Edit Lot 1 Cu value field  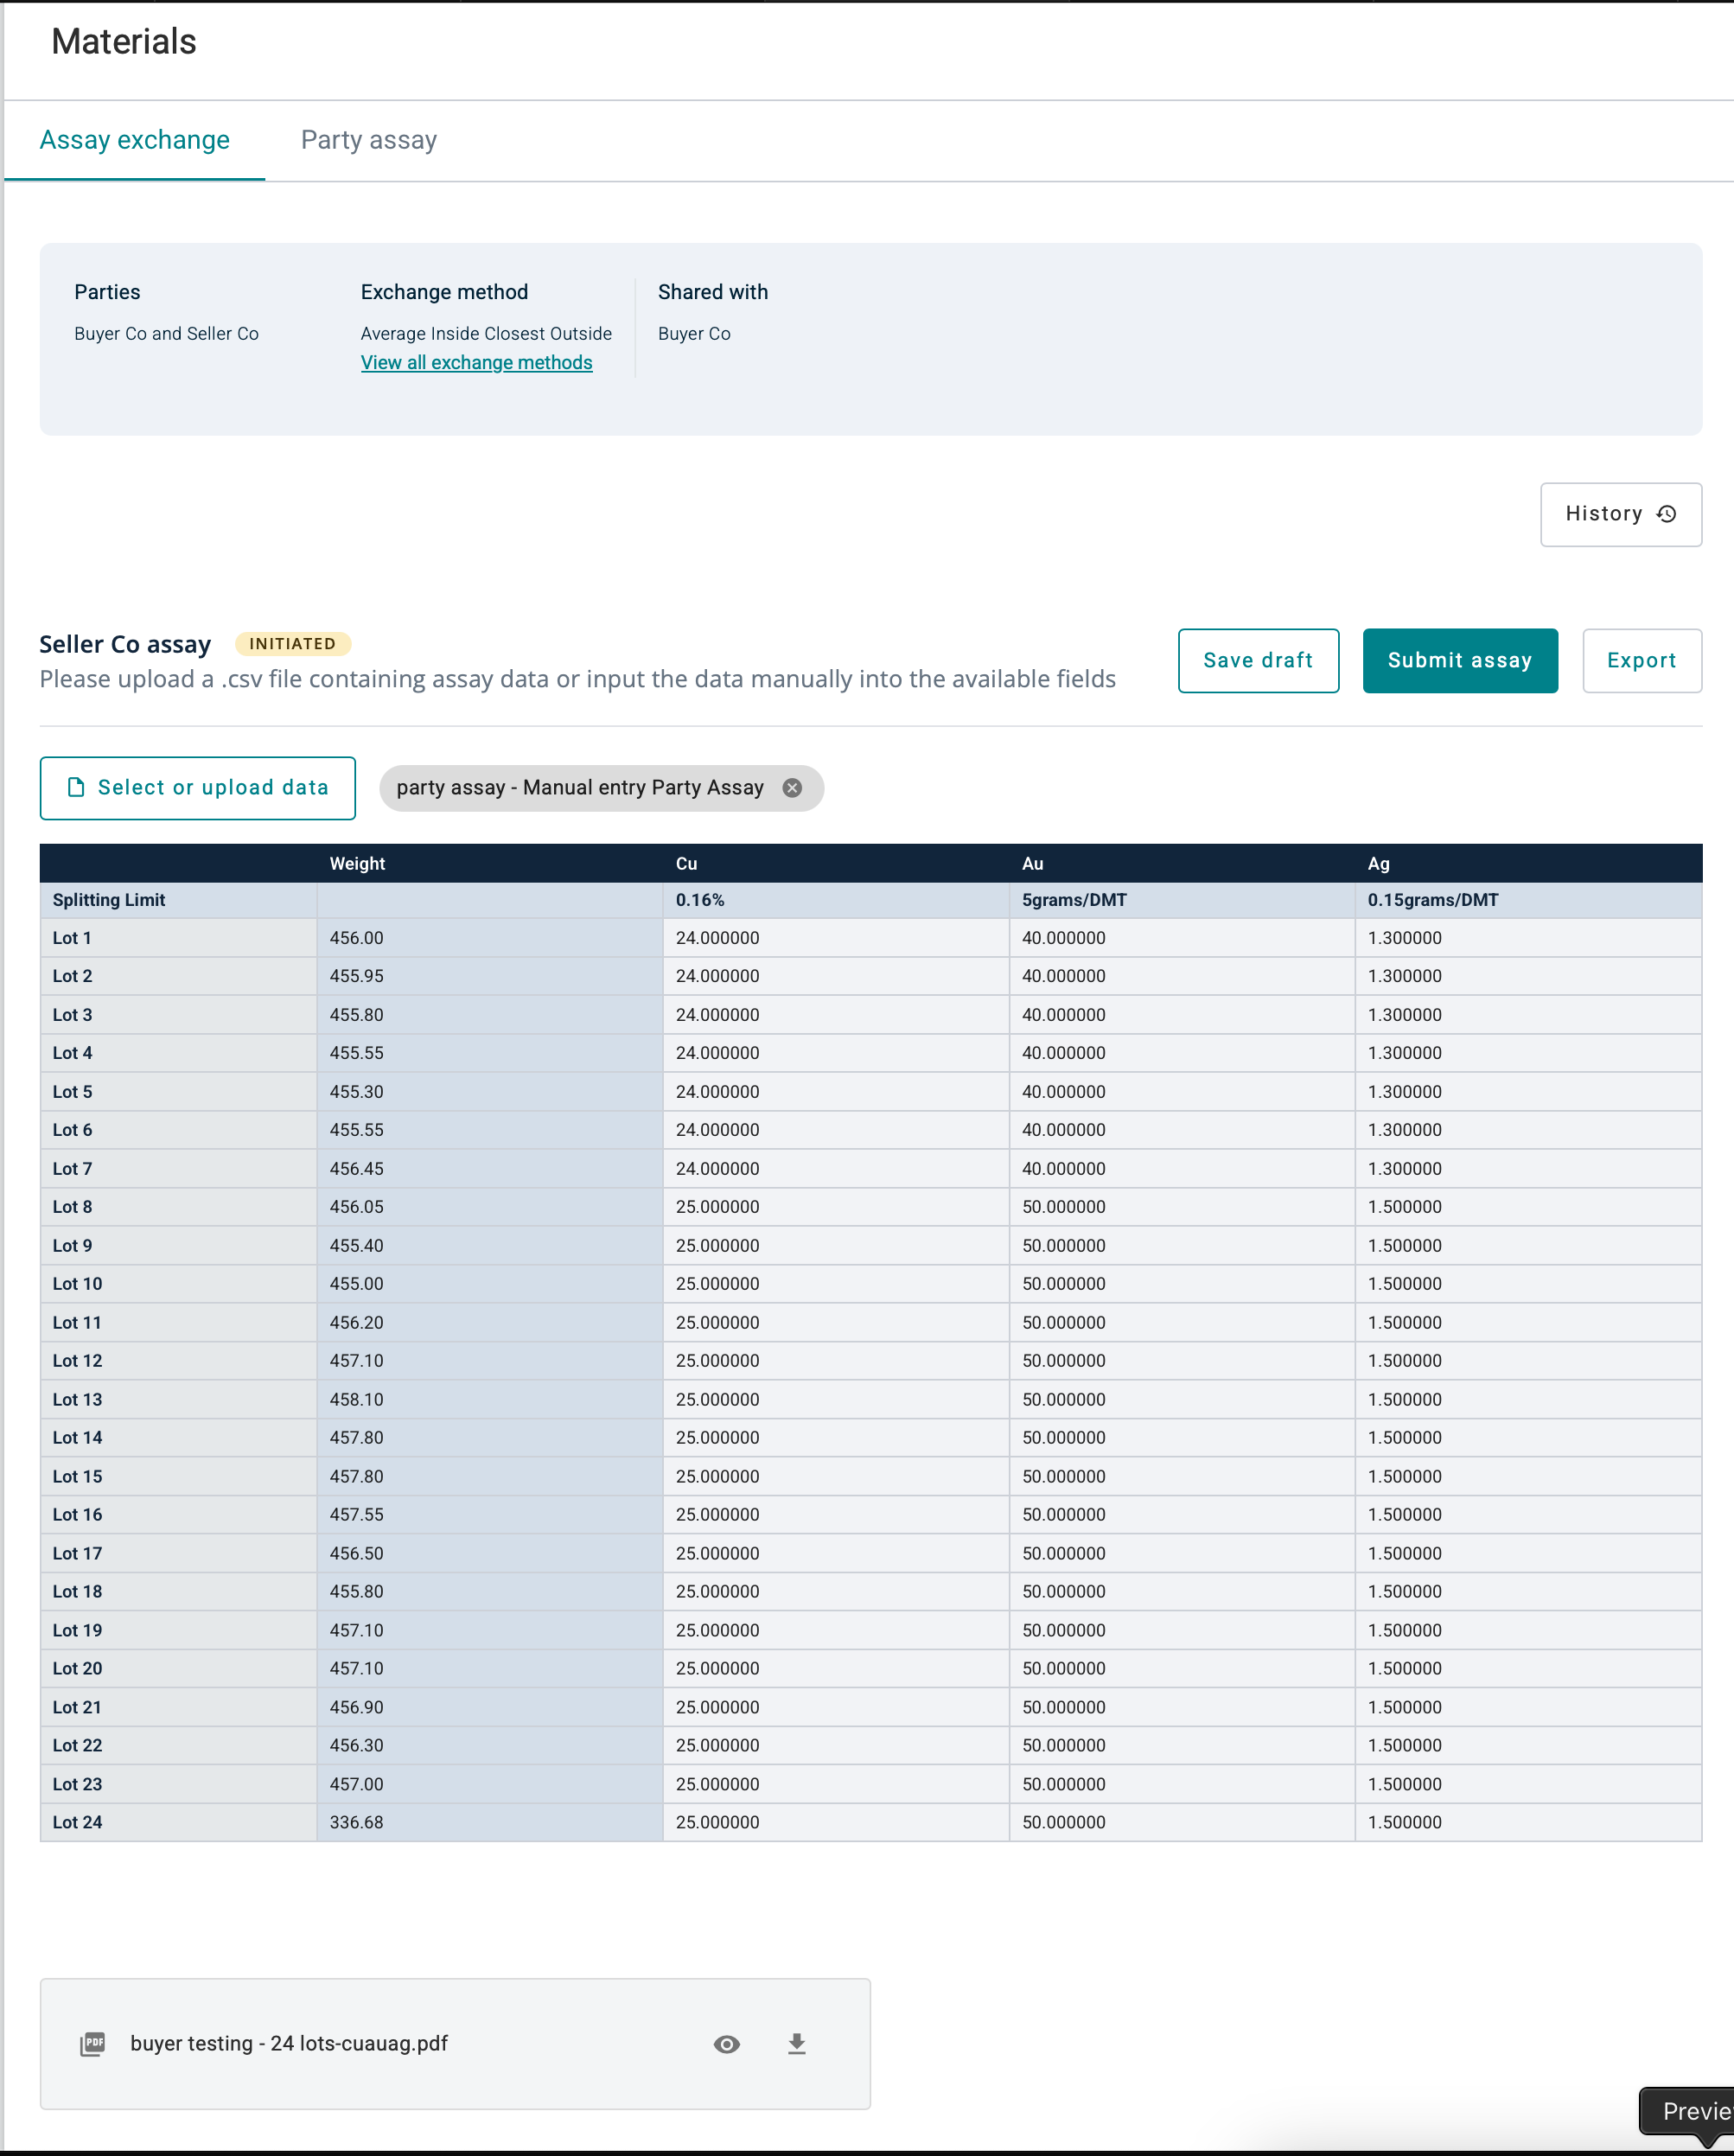(x=835, y=938)
